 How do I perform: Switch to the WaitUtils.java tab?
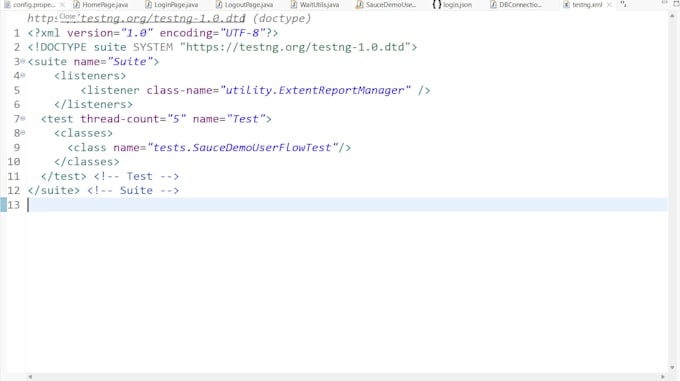[x=315, y=5]
